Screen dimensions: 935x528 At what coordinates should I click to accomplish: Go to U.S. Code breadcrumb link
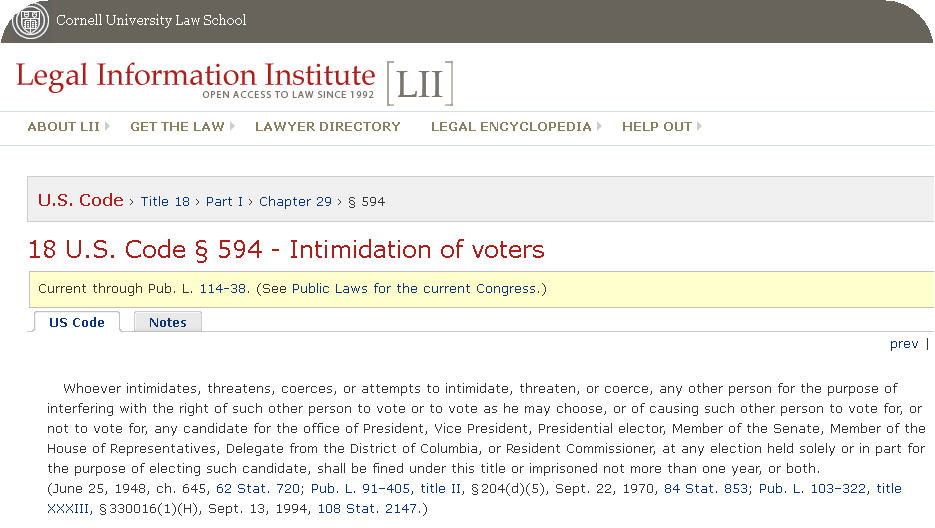pyautogui.click(x=81, y=200)
